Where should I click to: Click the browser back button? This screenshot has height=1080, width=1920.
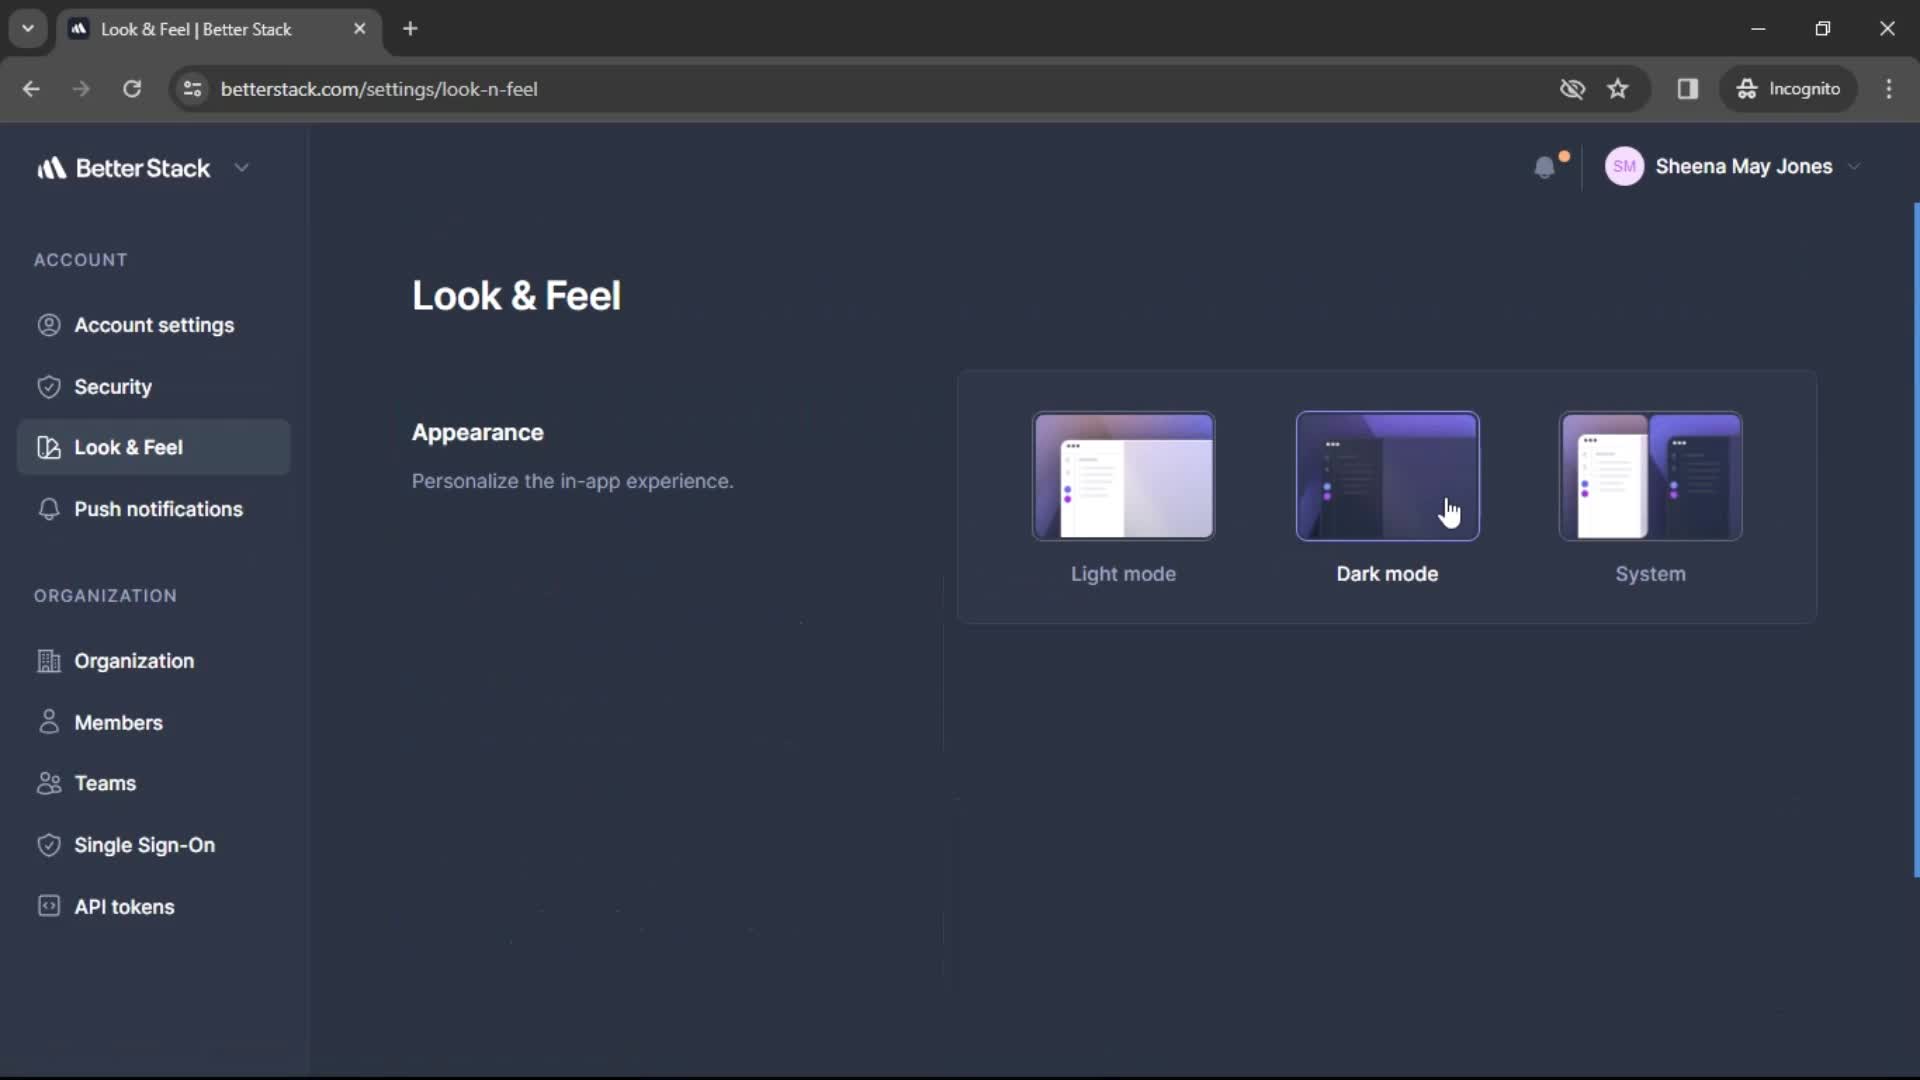click(x=33, y=88)
